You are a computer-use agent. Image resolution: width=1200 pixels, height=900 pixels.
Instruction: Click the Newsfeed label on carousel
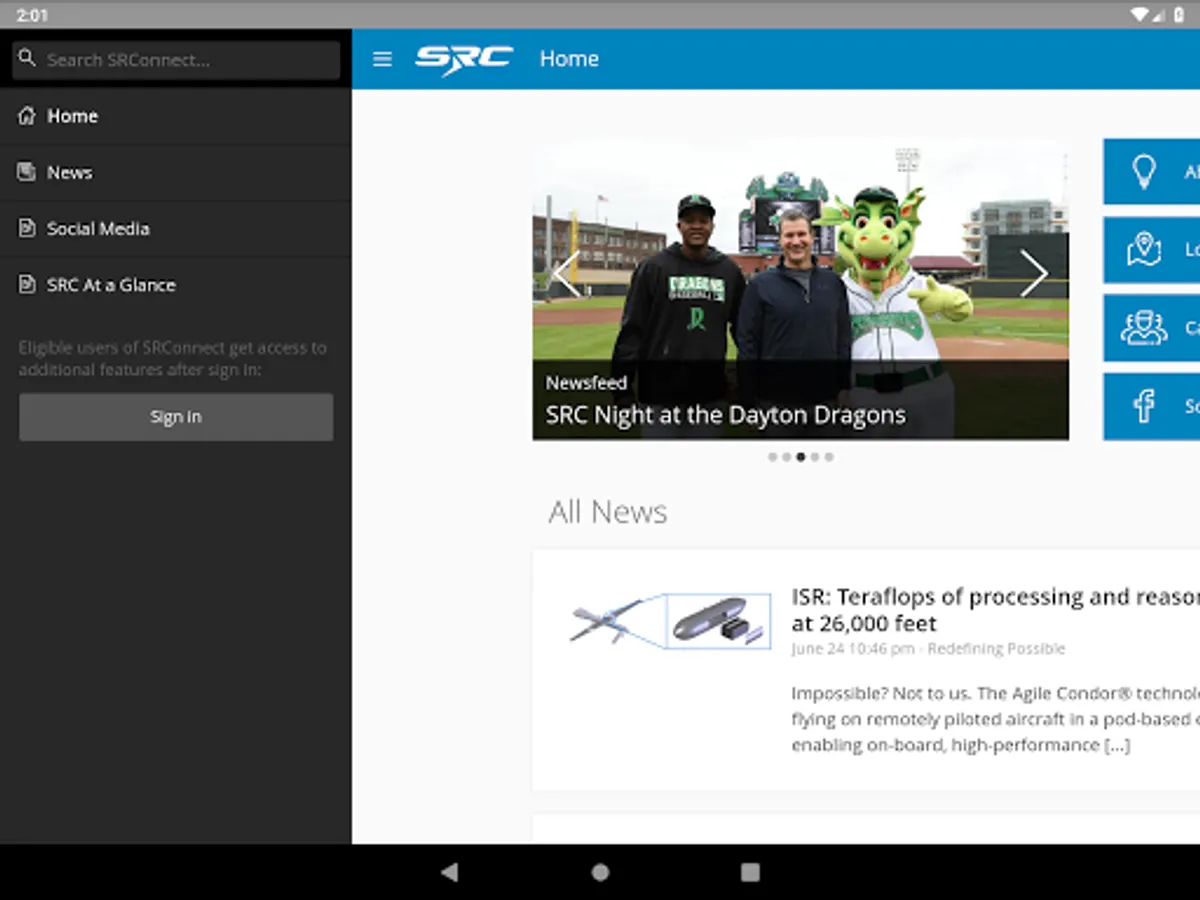click(x=586, y=383)
